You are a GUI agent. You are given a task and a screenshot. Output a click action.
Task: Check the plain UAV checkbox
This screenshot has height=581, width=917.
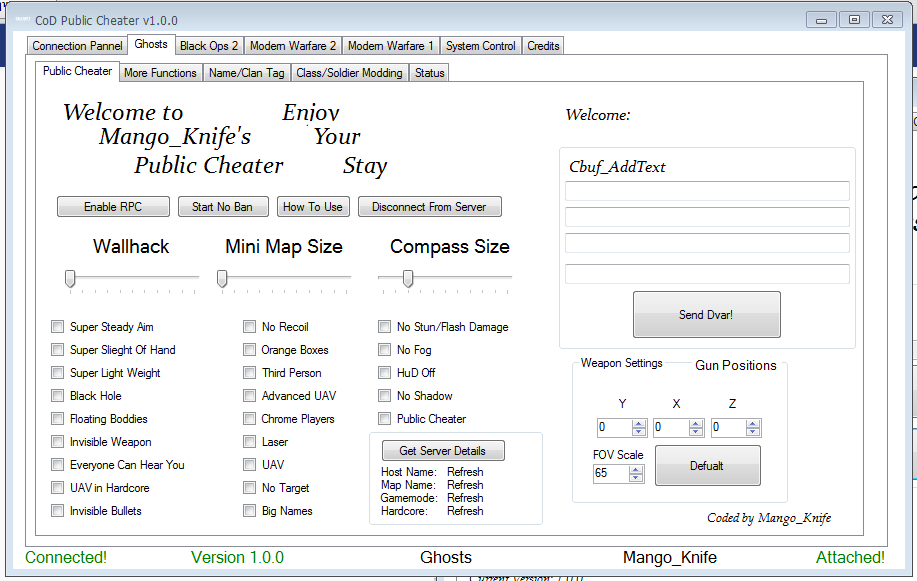pyautogui.click(x=250, y=465)
